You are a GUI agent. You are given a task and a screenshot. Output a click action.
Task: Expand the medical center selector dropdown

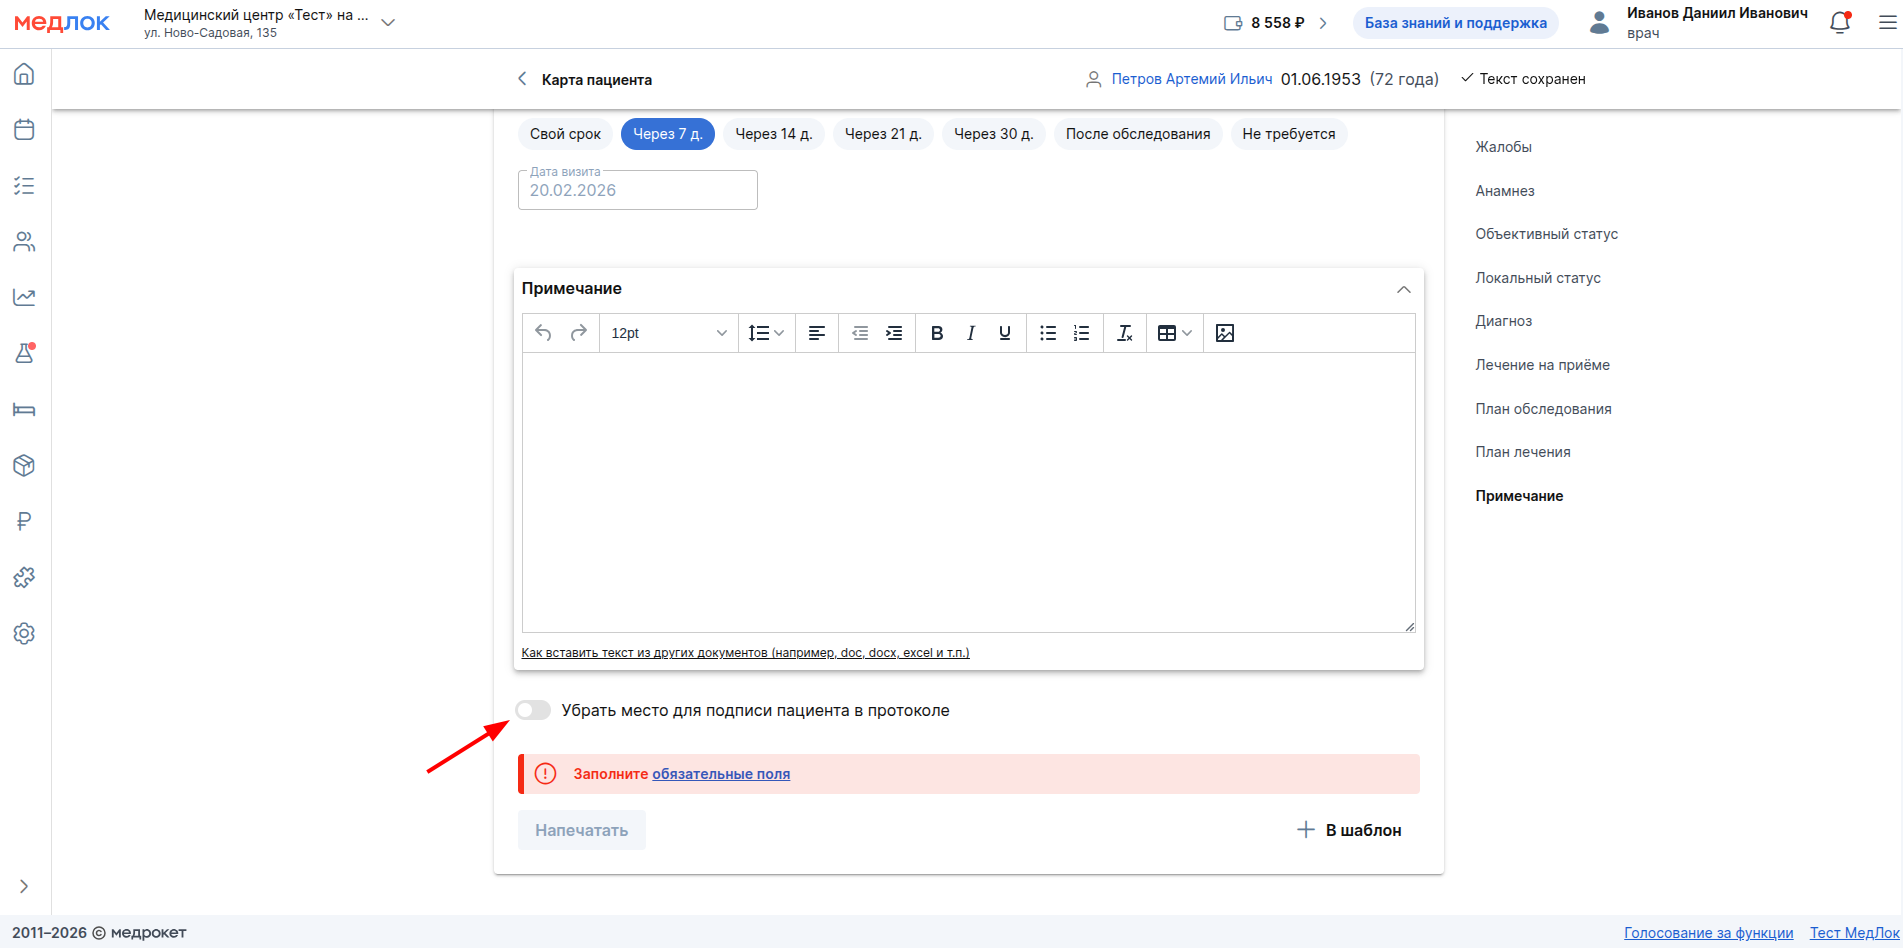tap(389, 23)
